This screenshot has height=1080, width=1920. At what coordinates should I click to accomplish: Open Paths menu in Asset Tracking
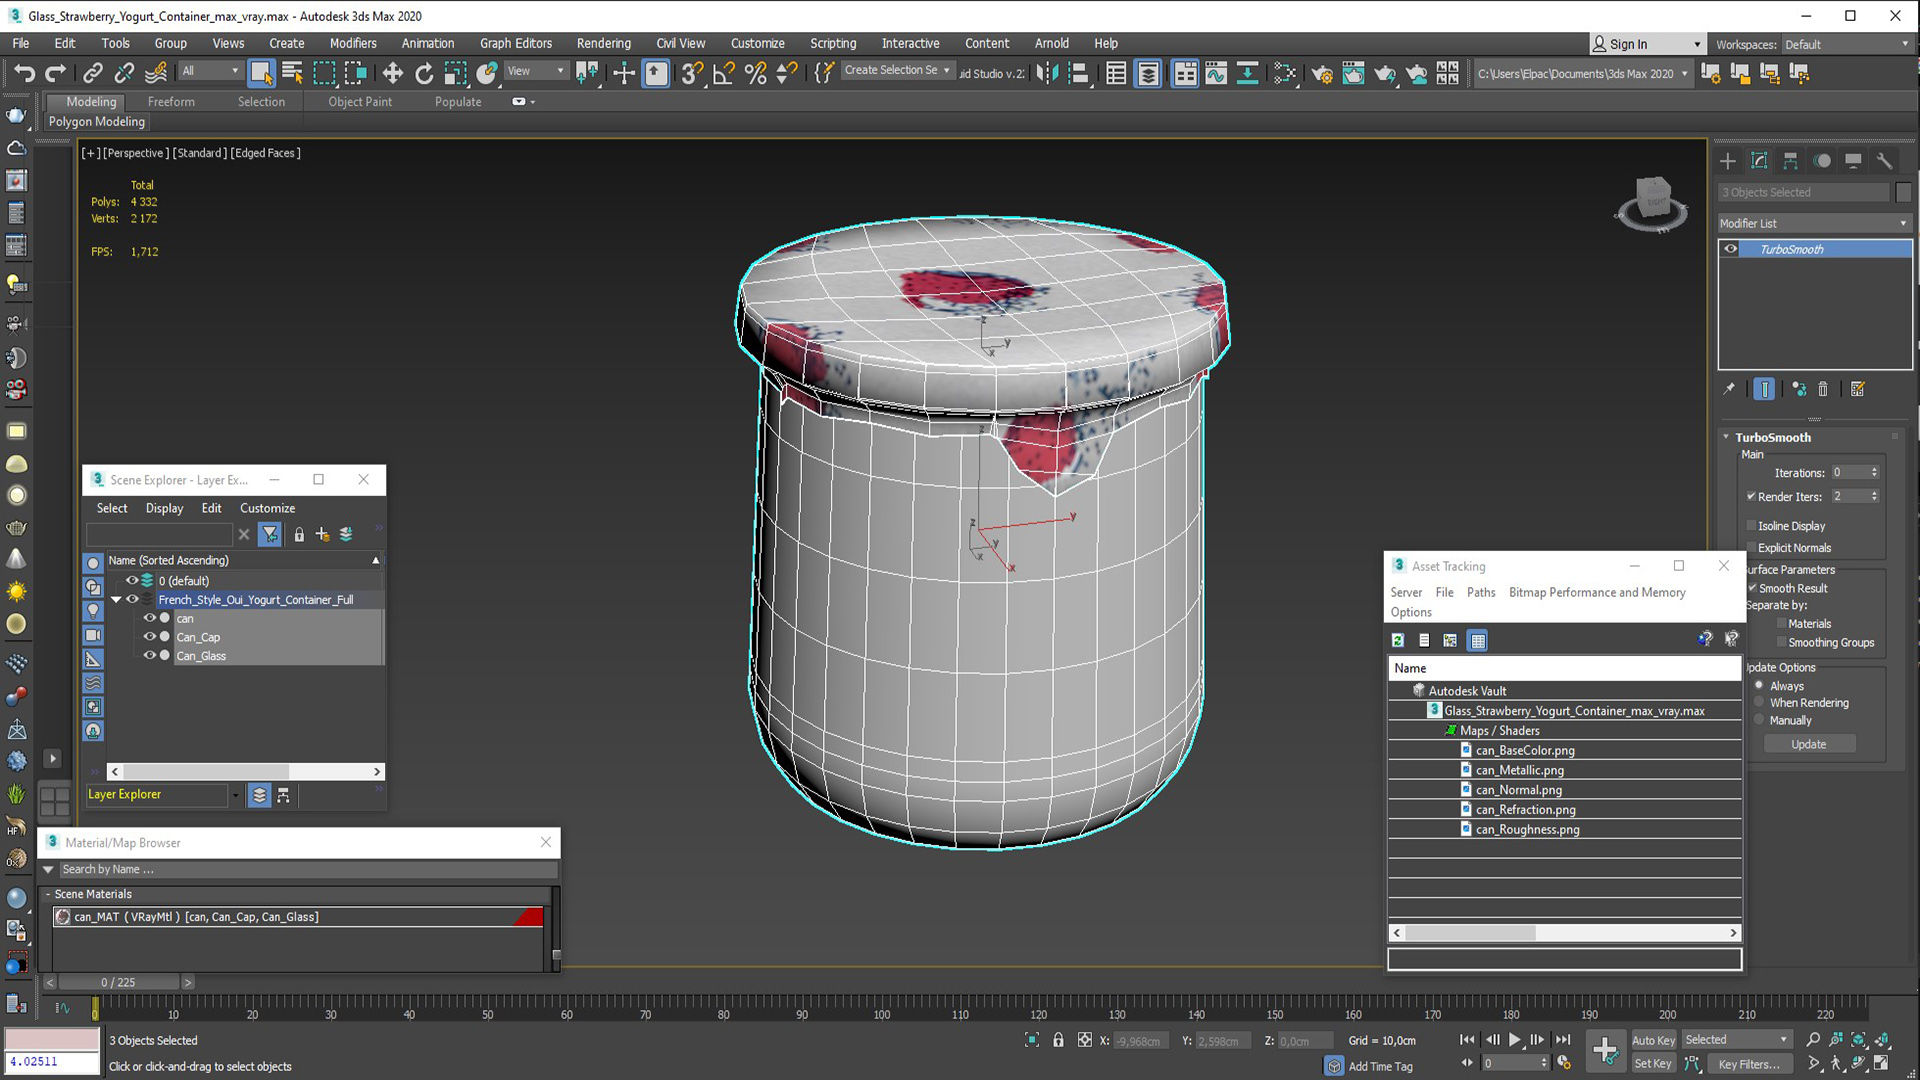tap(1481, 592)
